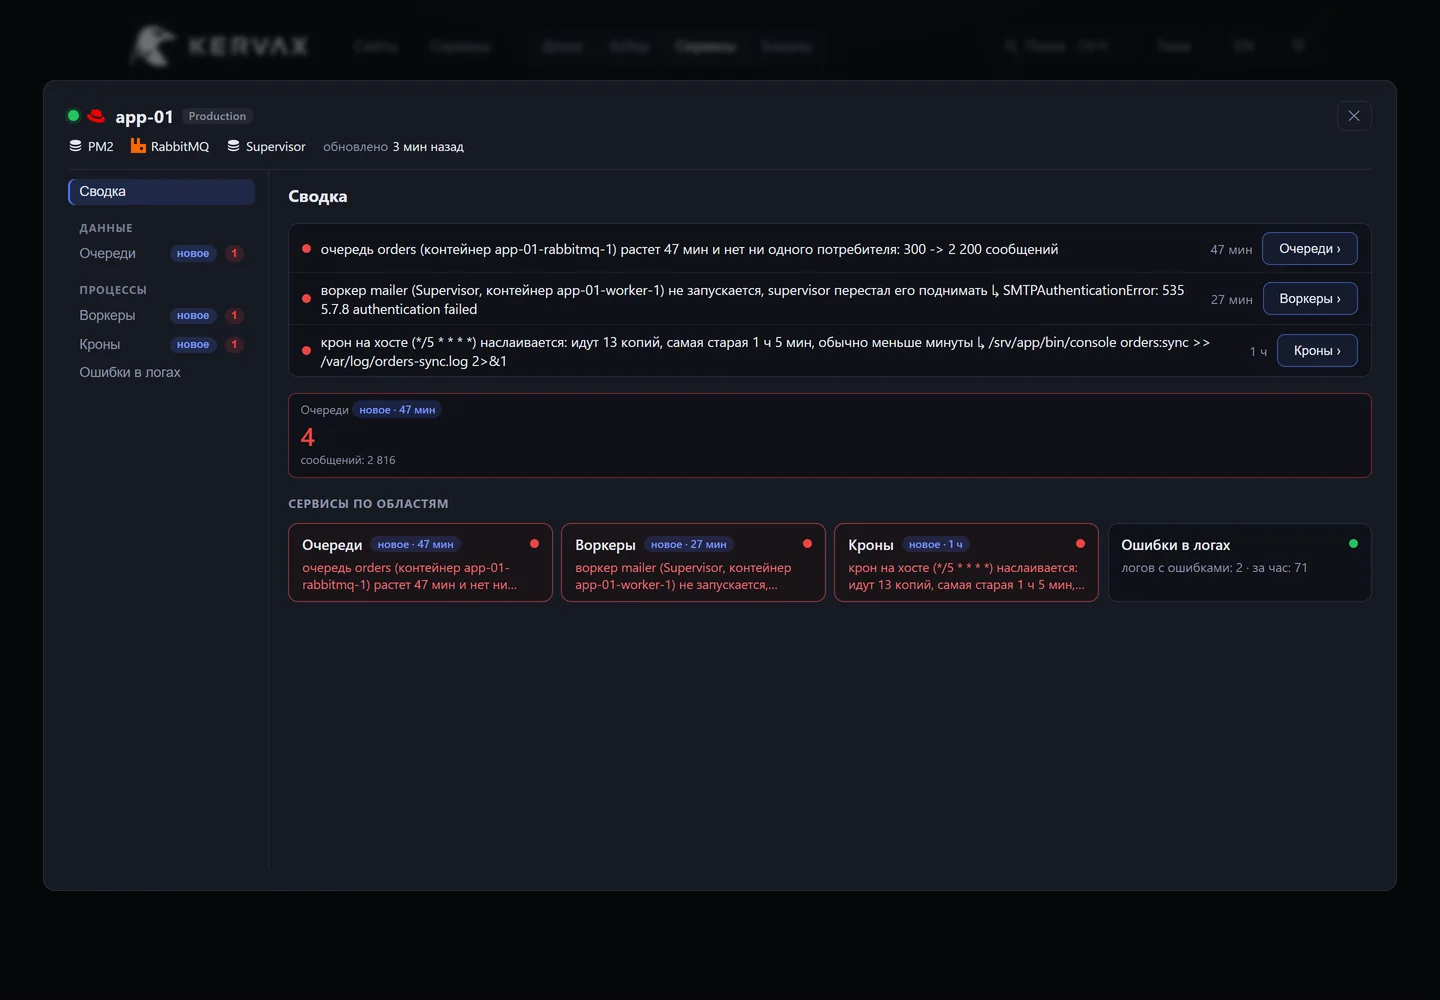Click 'логов с ошибками: 2 · за час: 71'

(x=1214, y=568)
